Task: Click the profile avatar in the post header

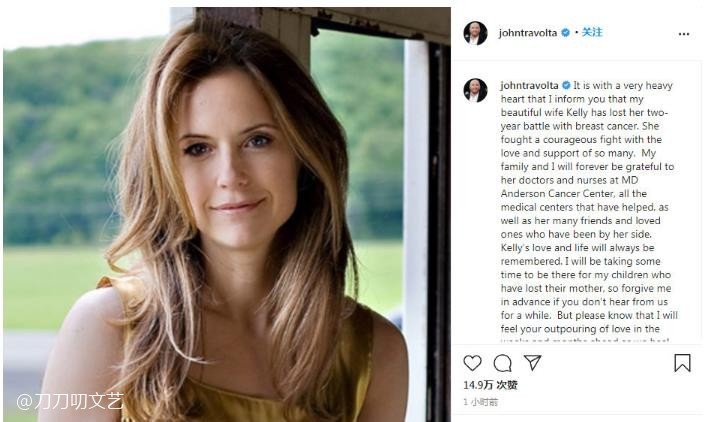Action: 475,33
